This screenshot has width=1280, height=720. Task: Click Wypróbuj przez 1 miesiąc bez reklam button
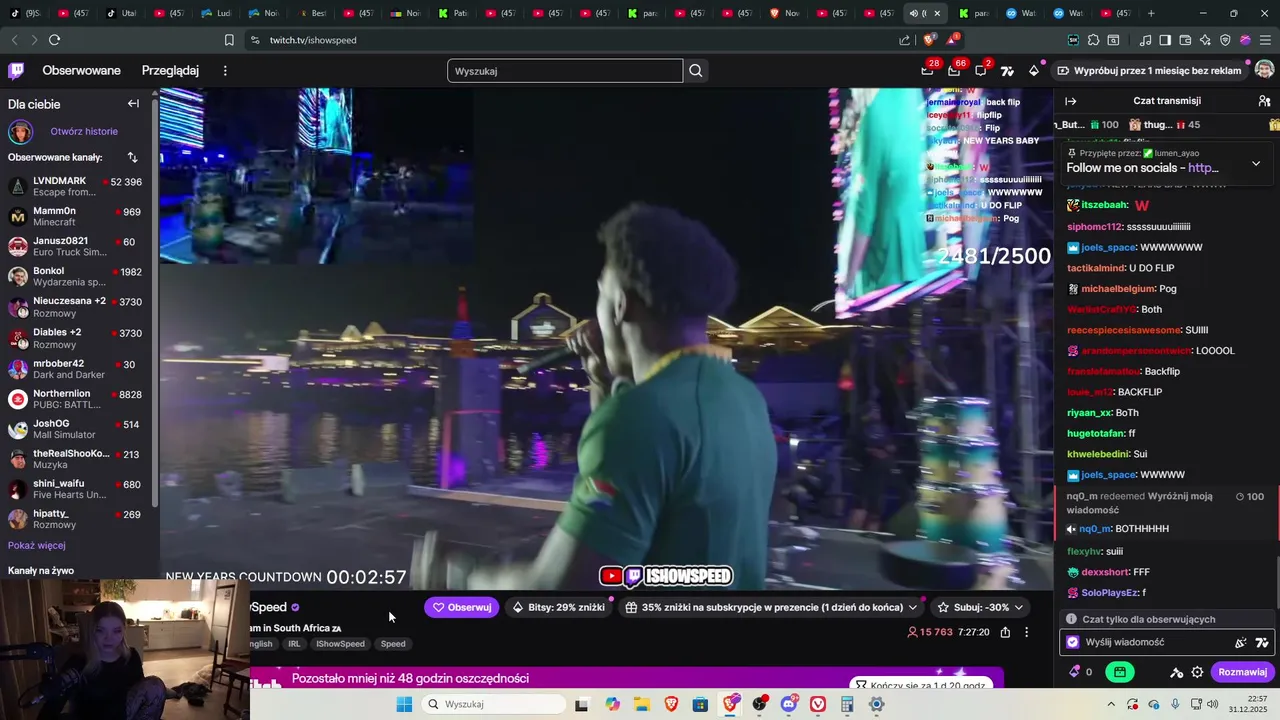pyautogui.click(x=1150, y=71)
